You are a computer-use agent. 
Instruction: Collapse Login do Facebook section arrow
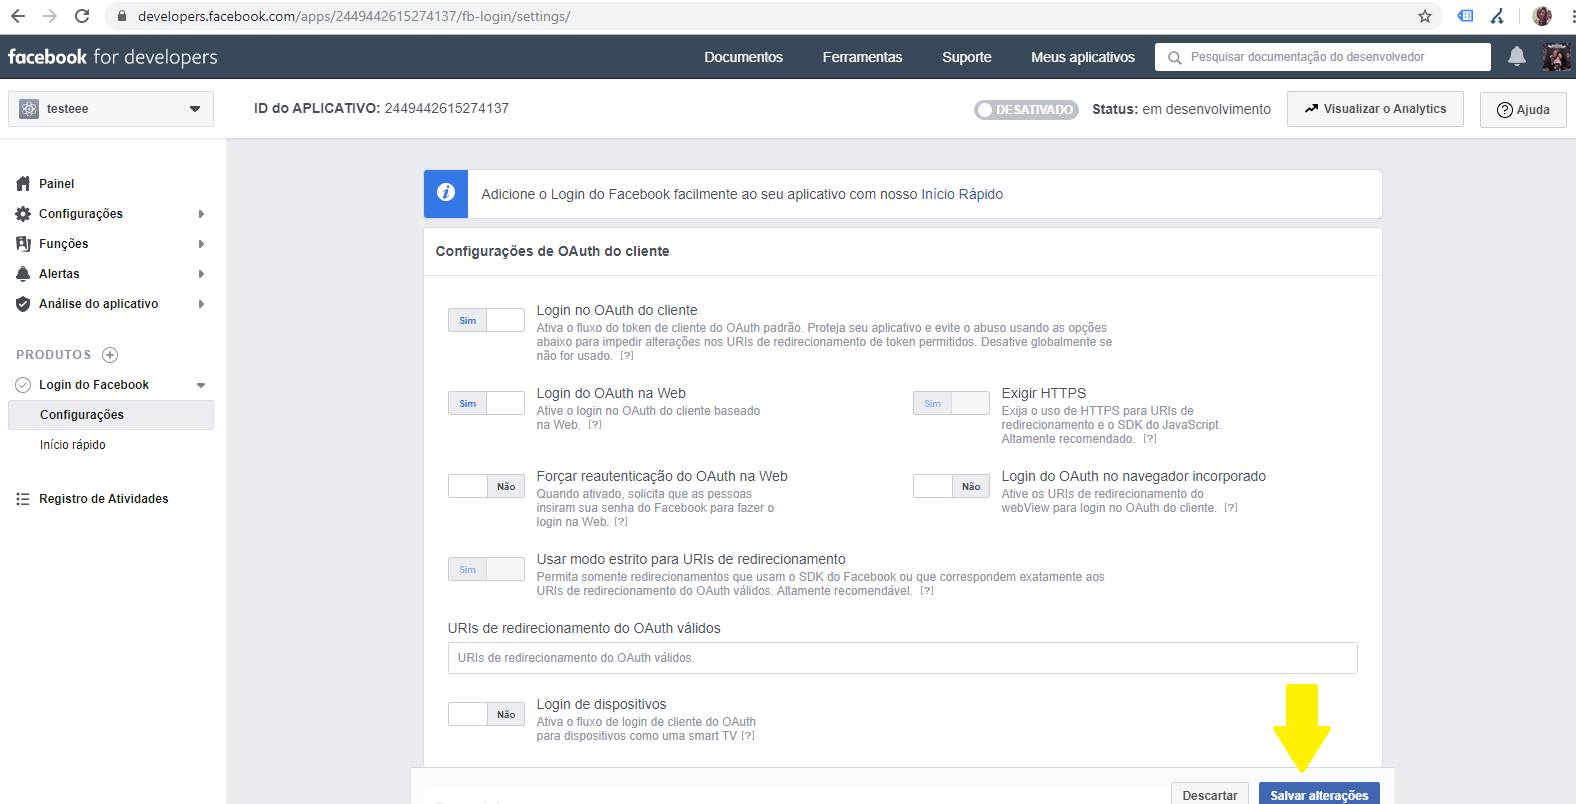201,385
